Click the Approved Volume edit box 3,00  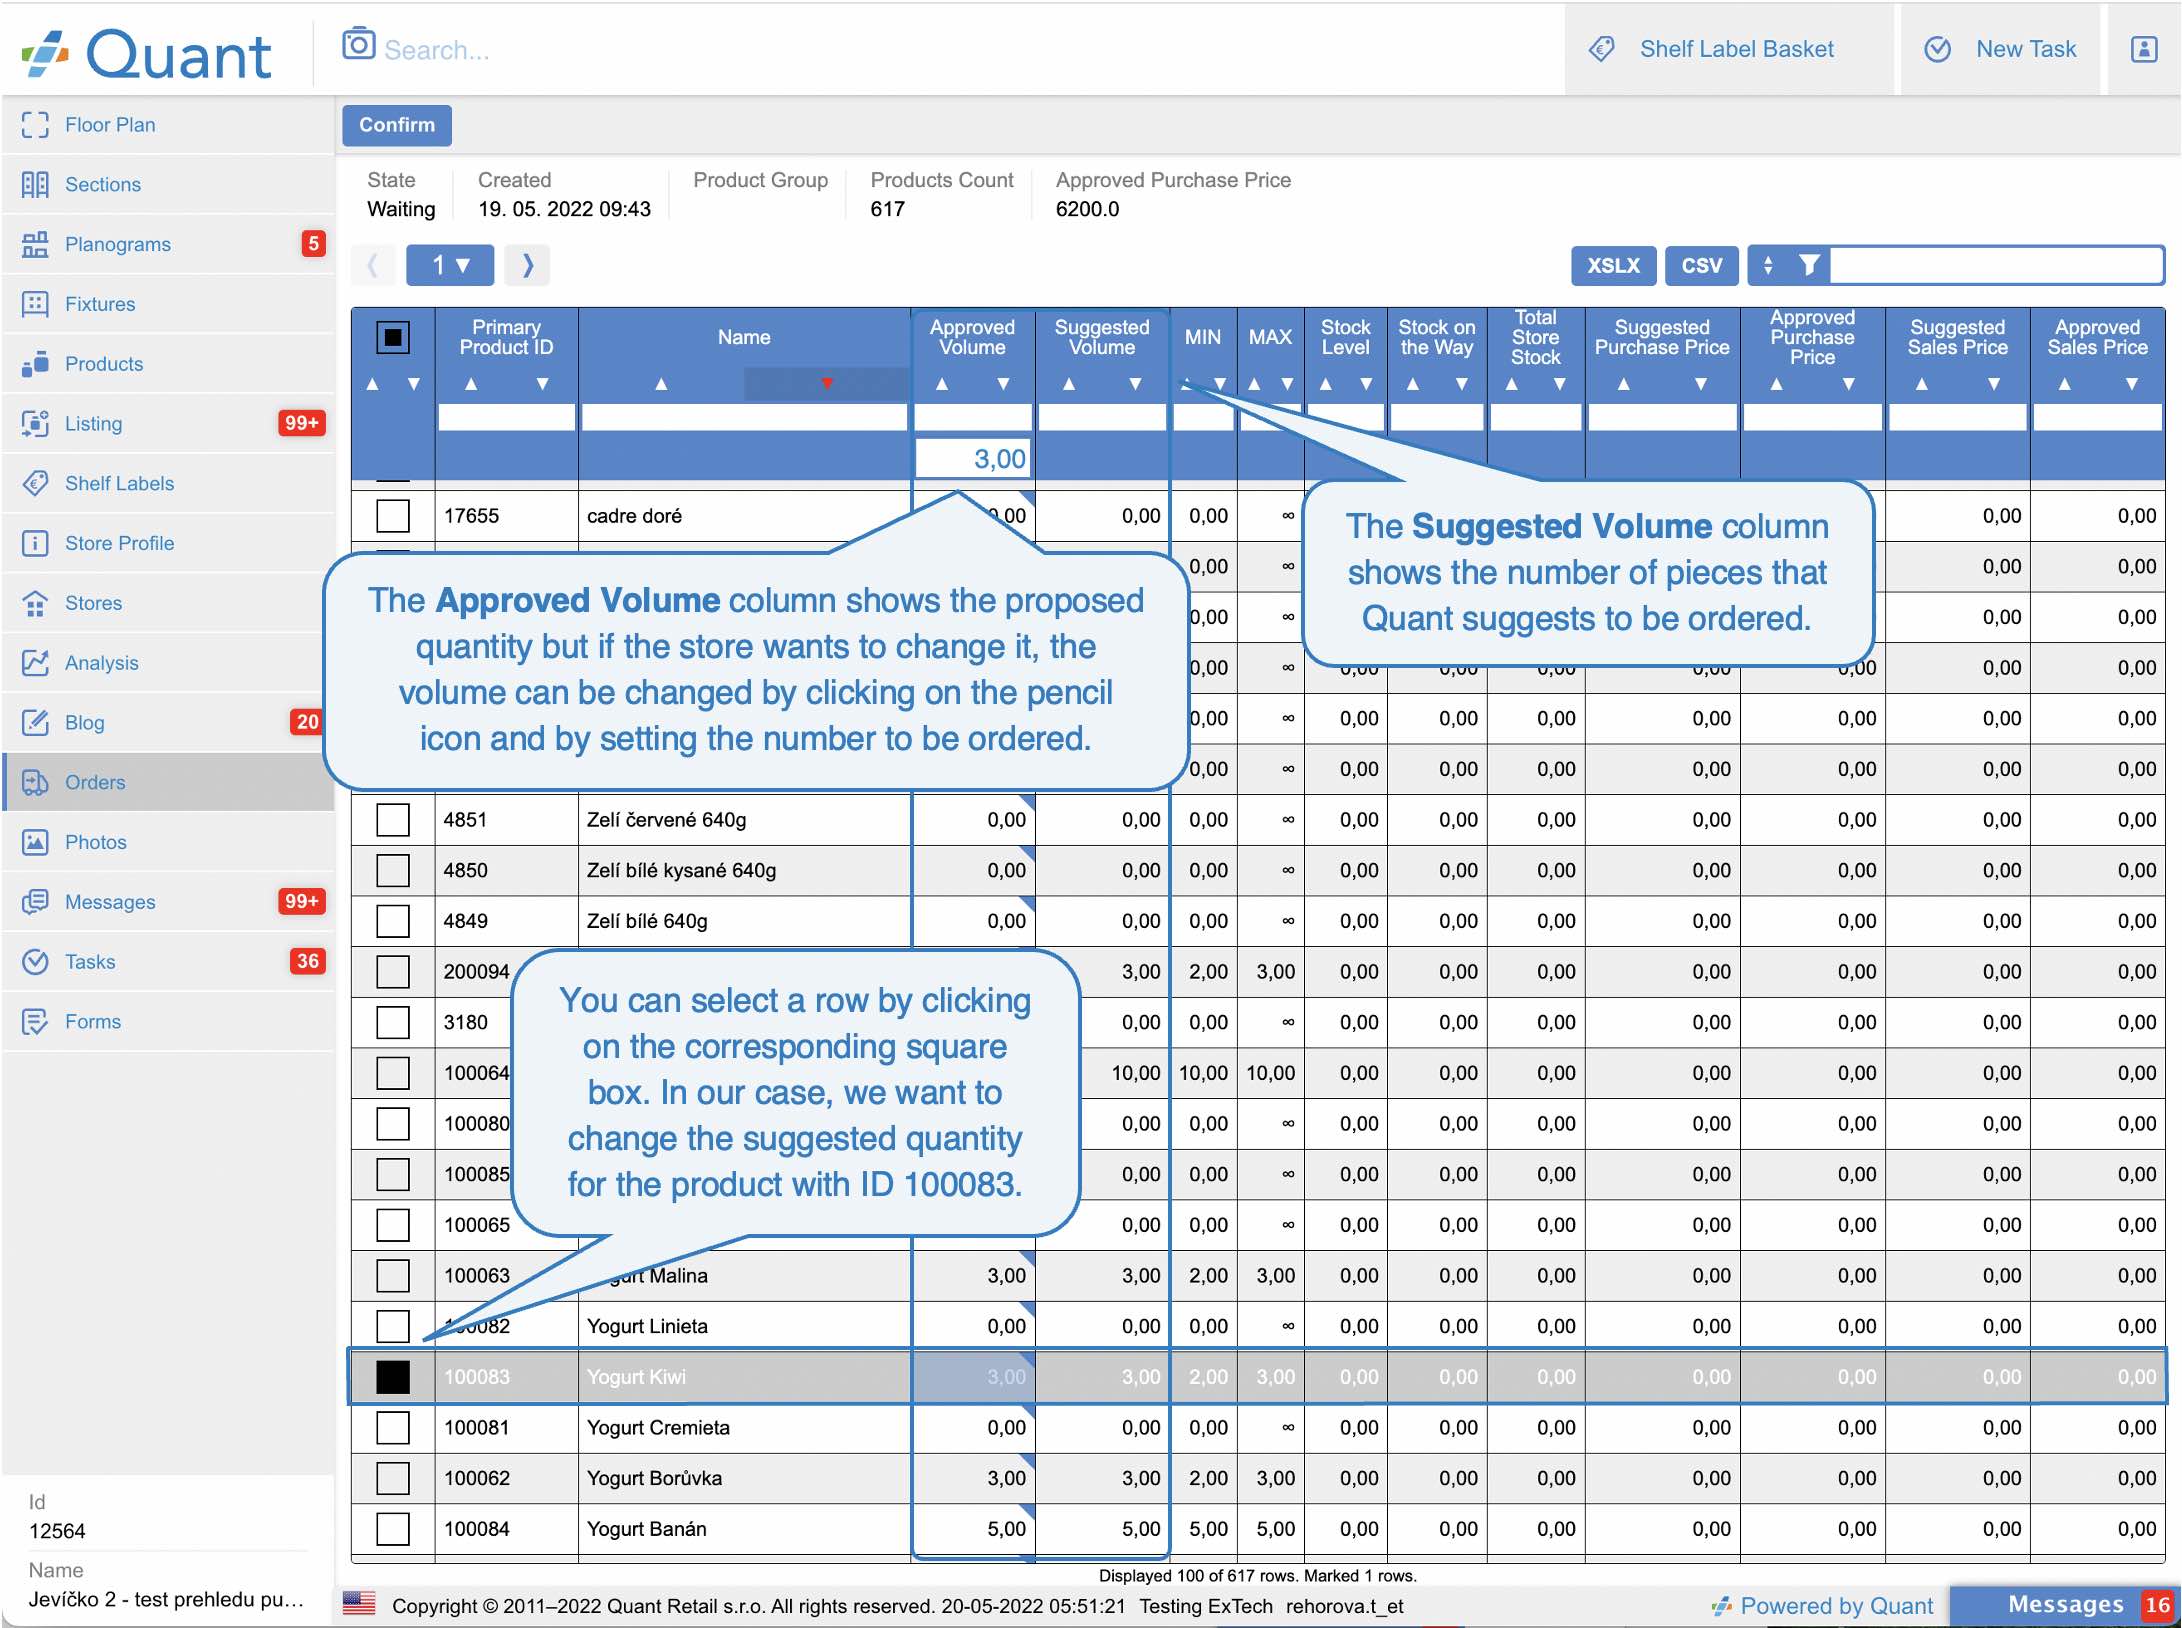[973, 459]
